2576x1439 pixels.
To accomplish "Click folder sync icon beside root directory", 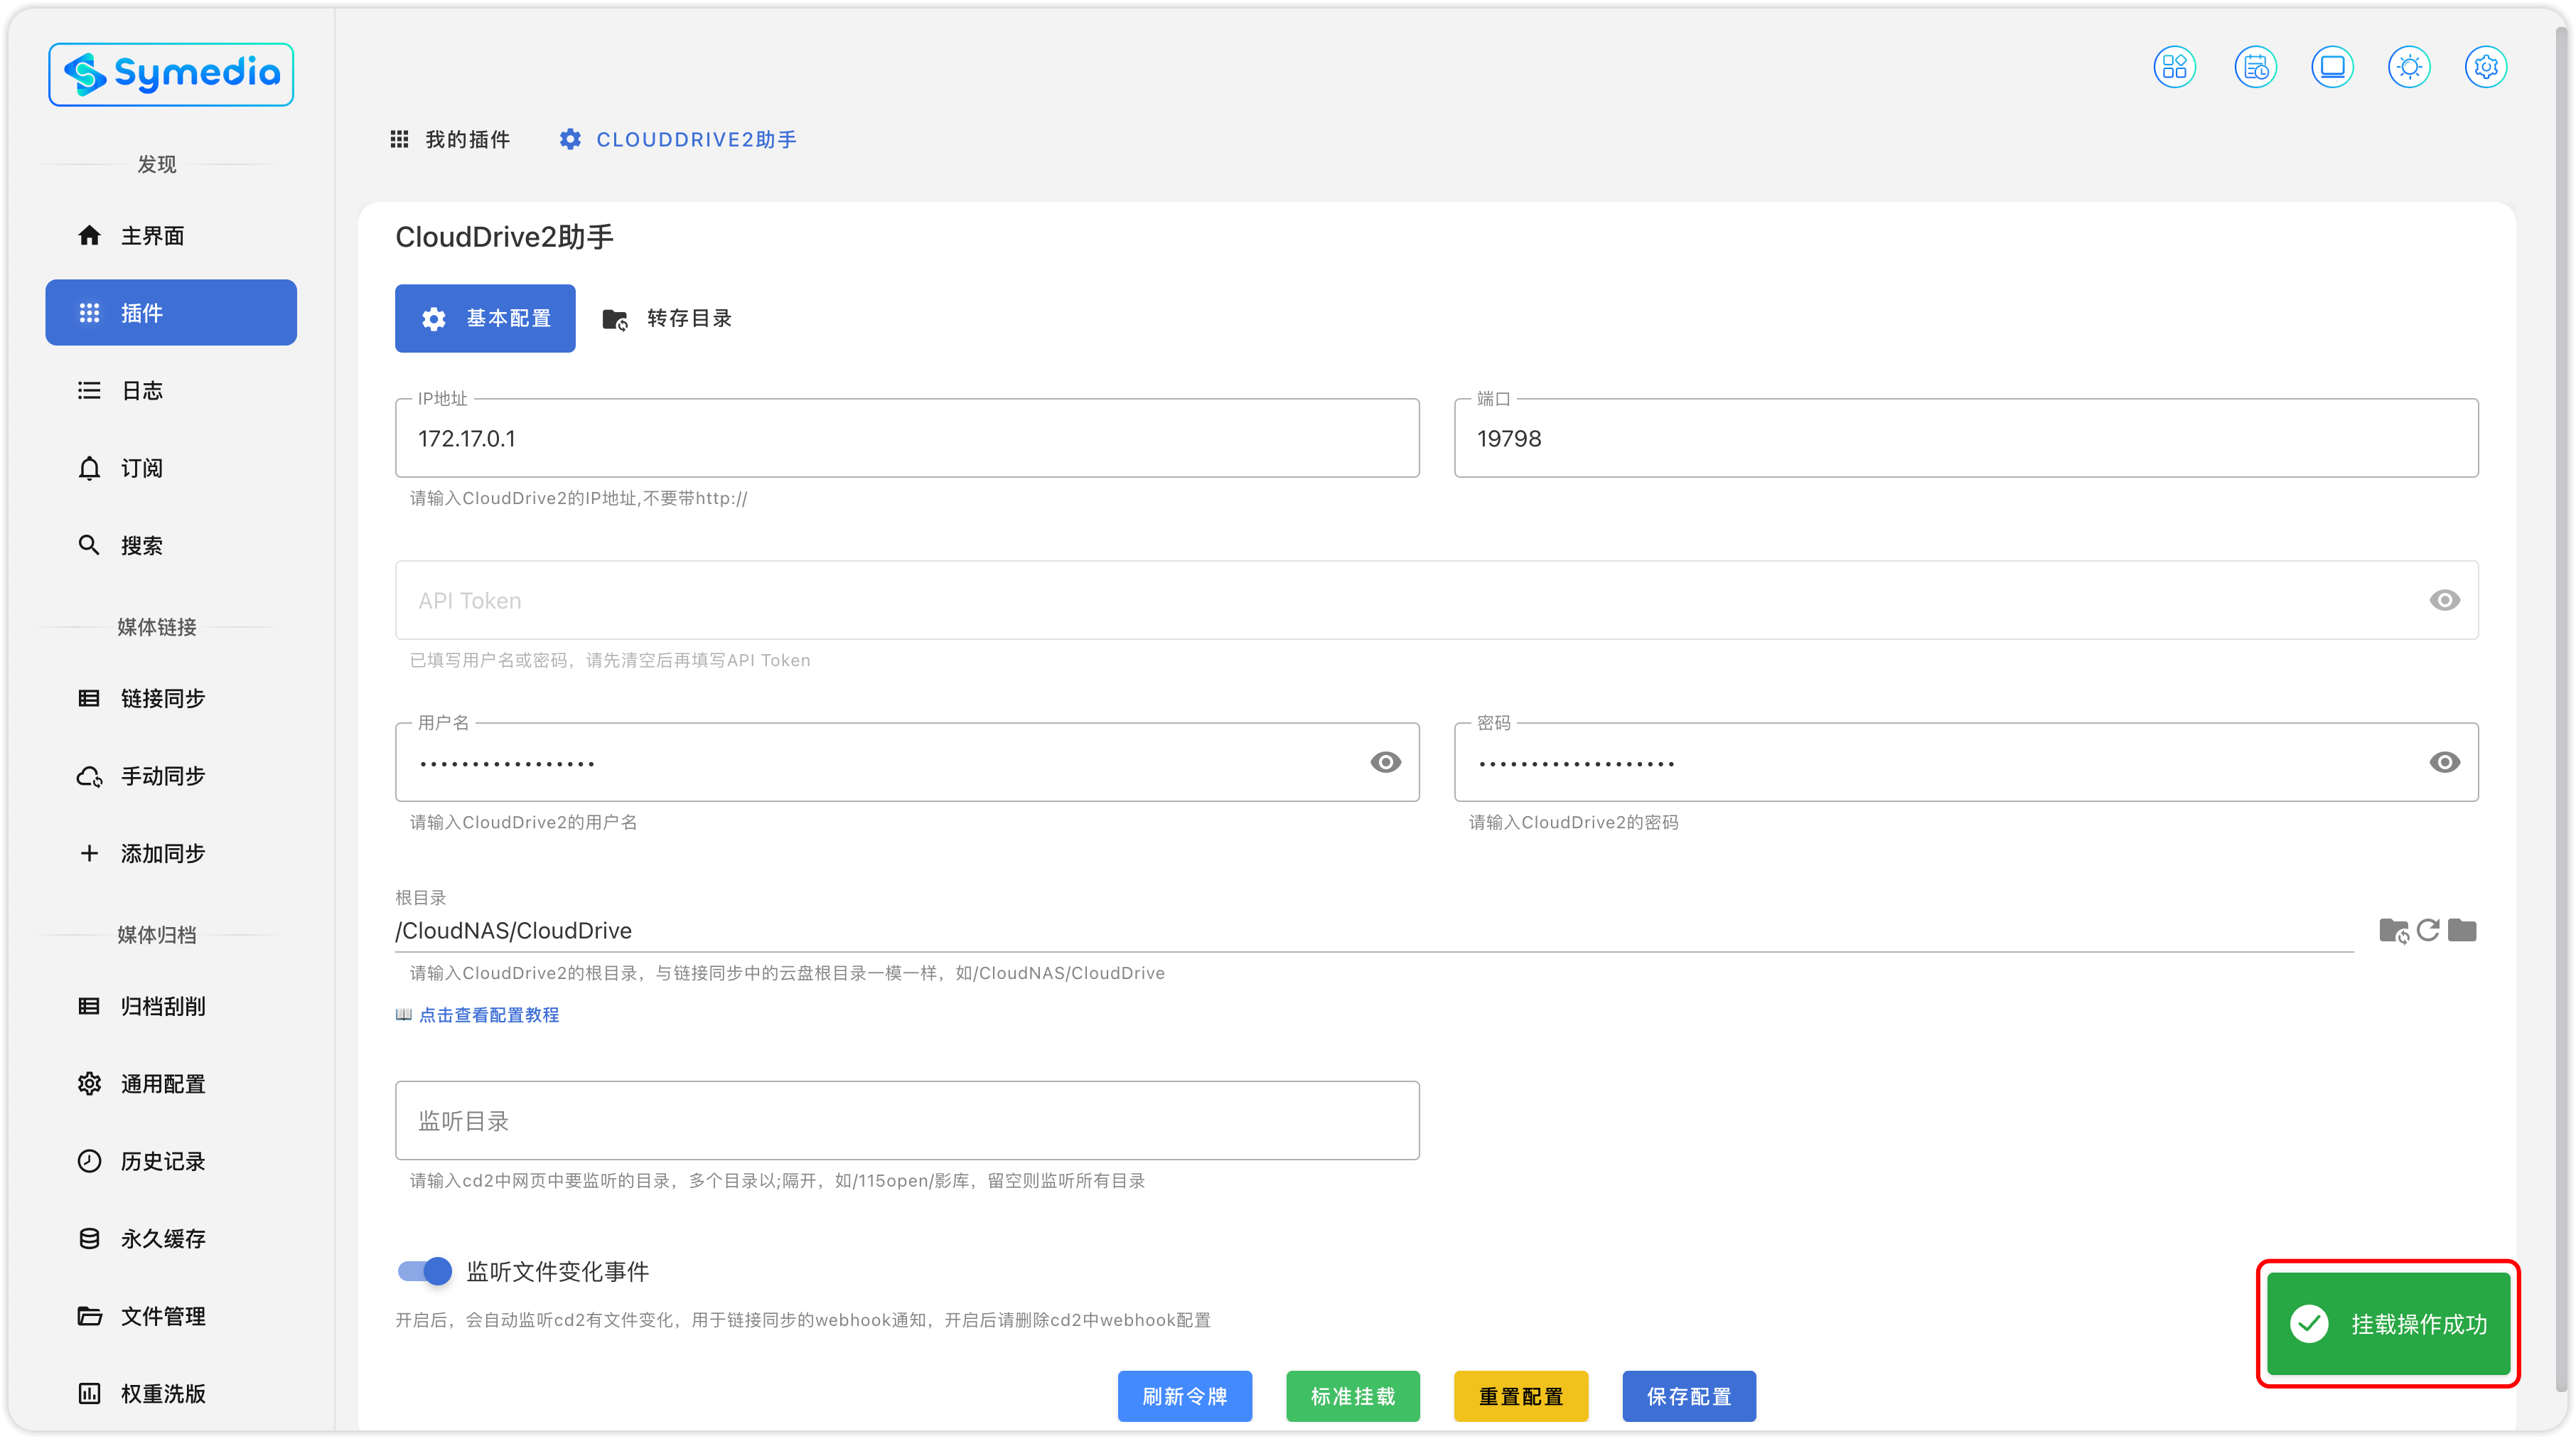I will [x=2393, y=930].
